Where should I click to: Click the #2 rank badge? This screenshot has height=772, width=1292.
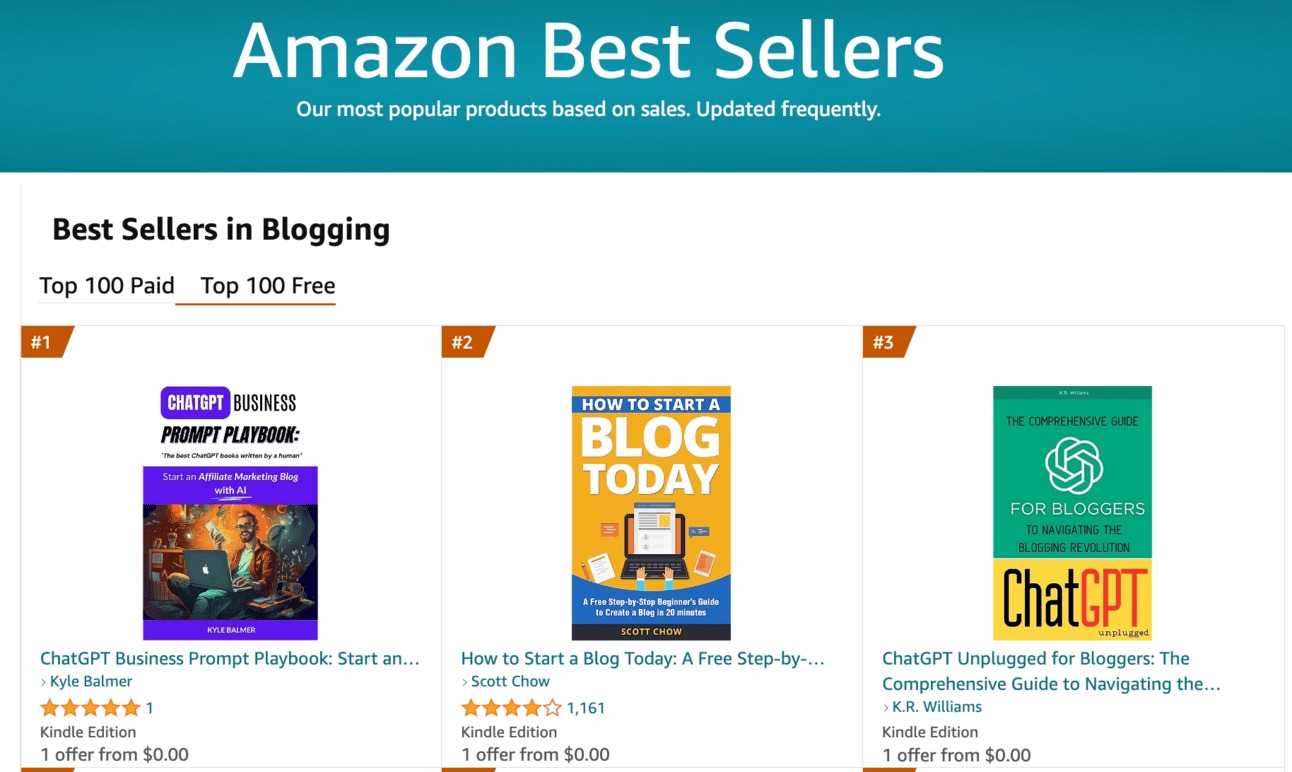tap(465, 342)
